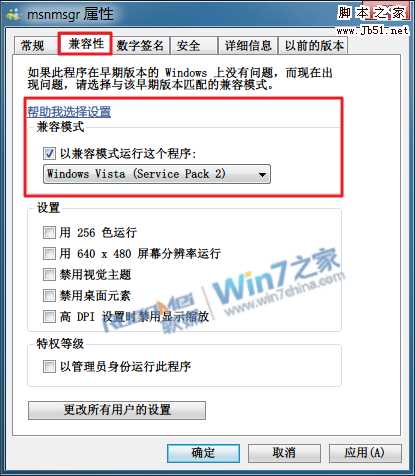
Task: Check 高 DPI 设置时禁用显示缩放 option
Action: (x=49, y=316)
